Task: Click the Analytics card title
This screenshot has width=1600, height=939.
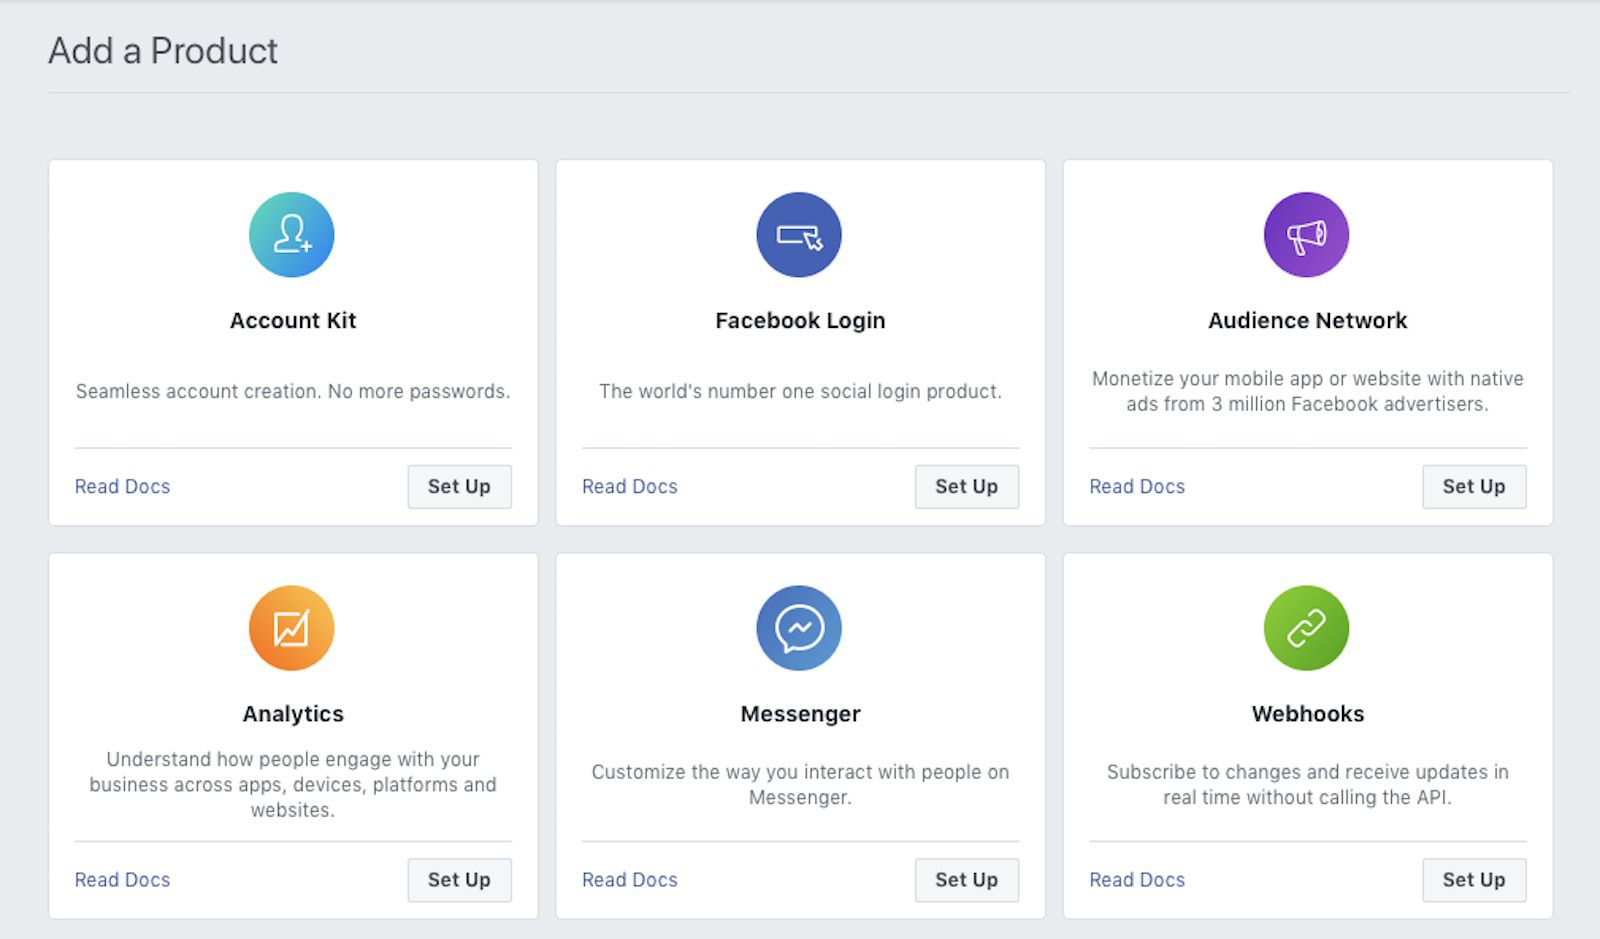Action: coord(293,714)
